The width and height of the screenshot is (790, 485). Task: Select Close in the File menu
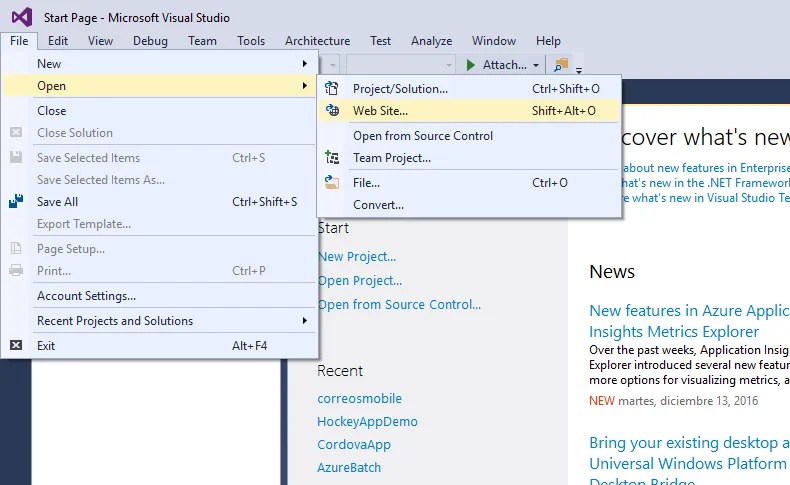159,110
